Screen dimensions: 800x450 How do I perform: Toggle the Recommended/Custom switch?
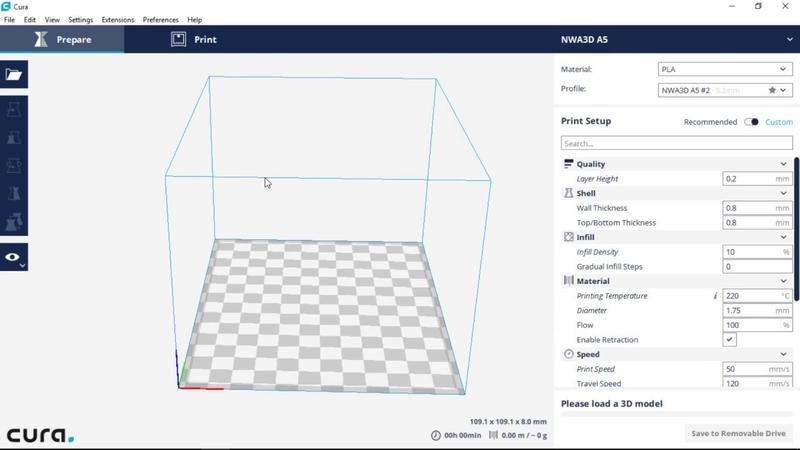click(x=751, y=122)
